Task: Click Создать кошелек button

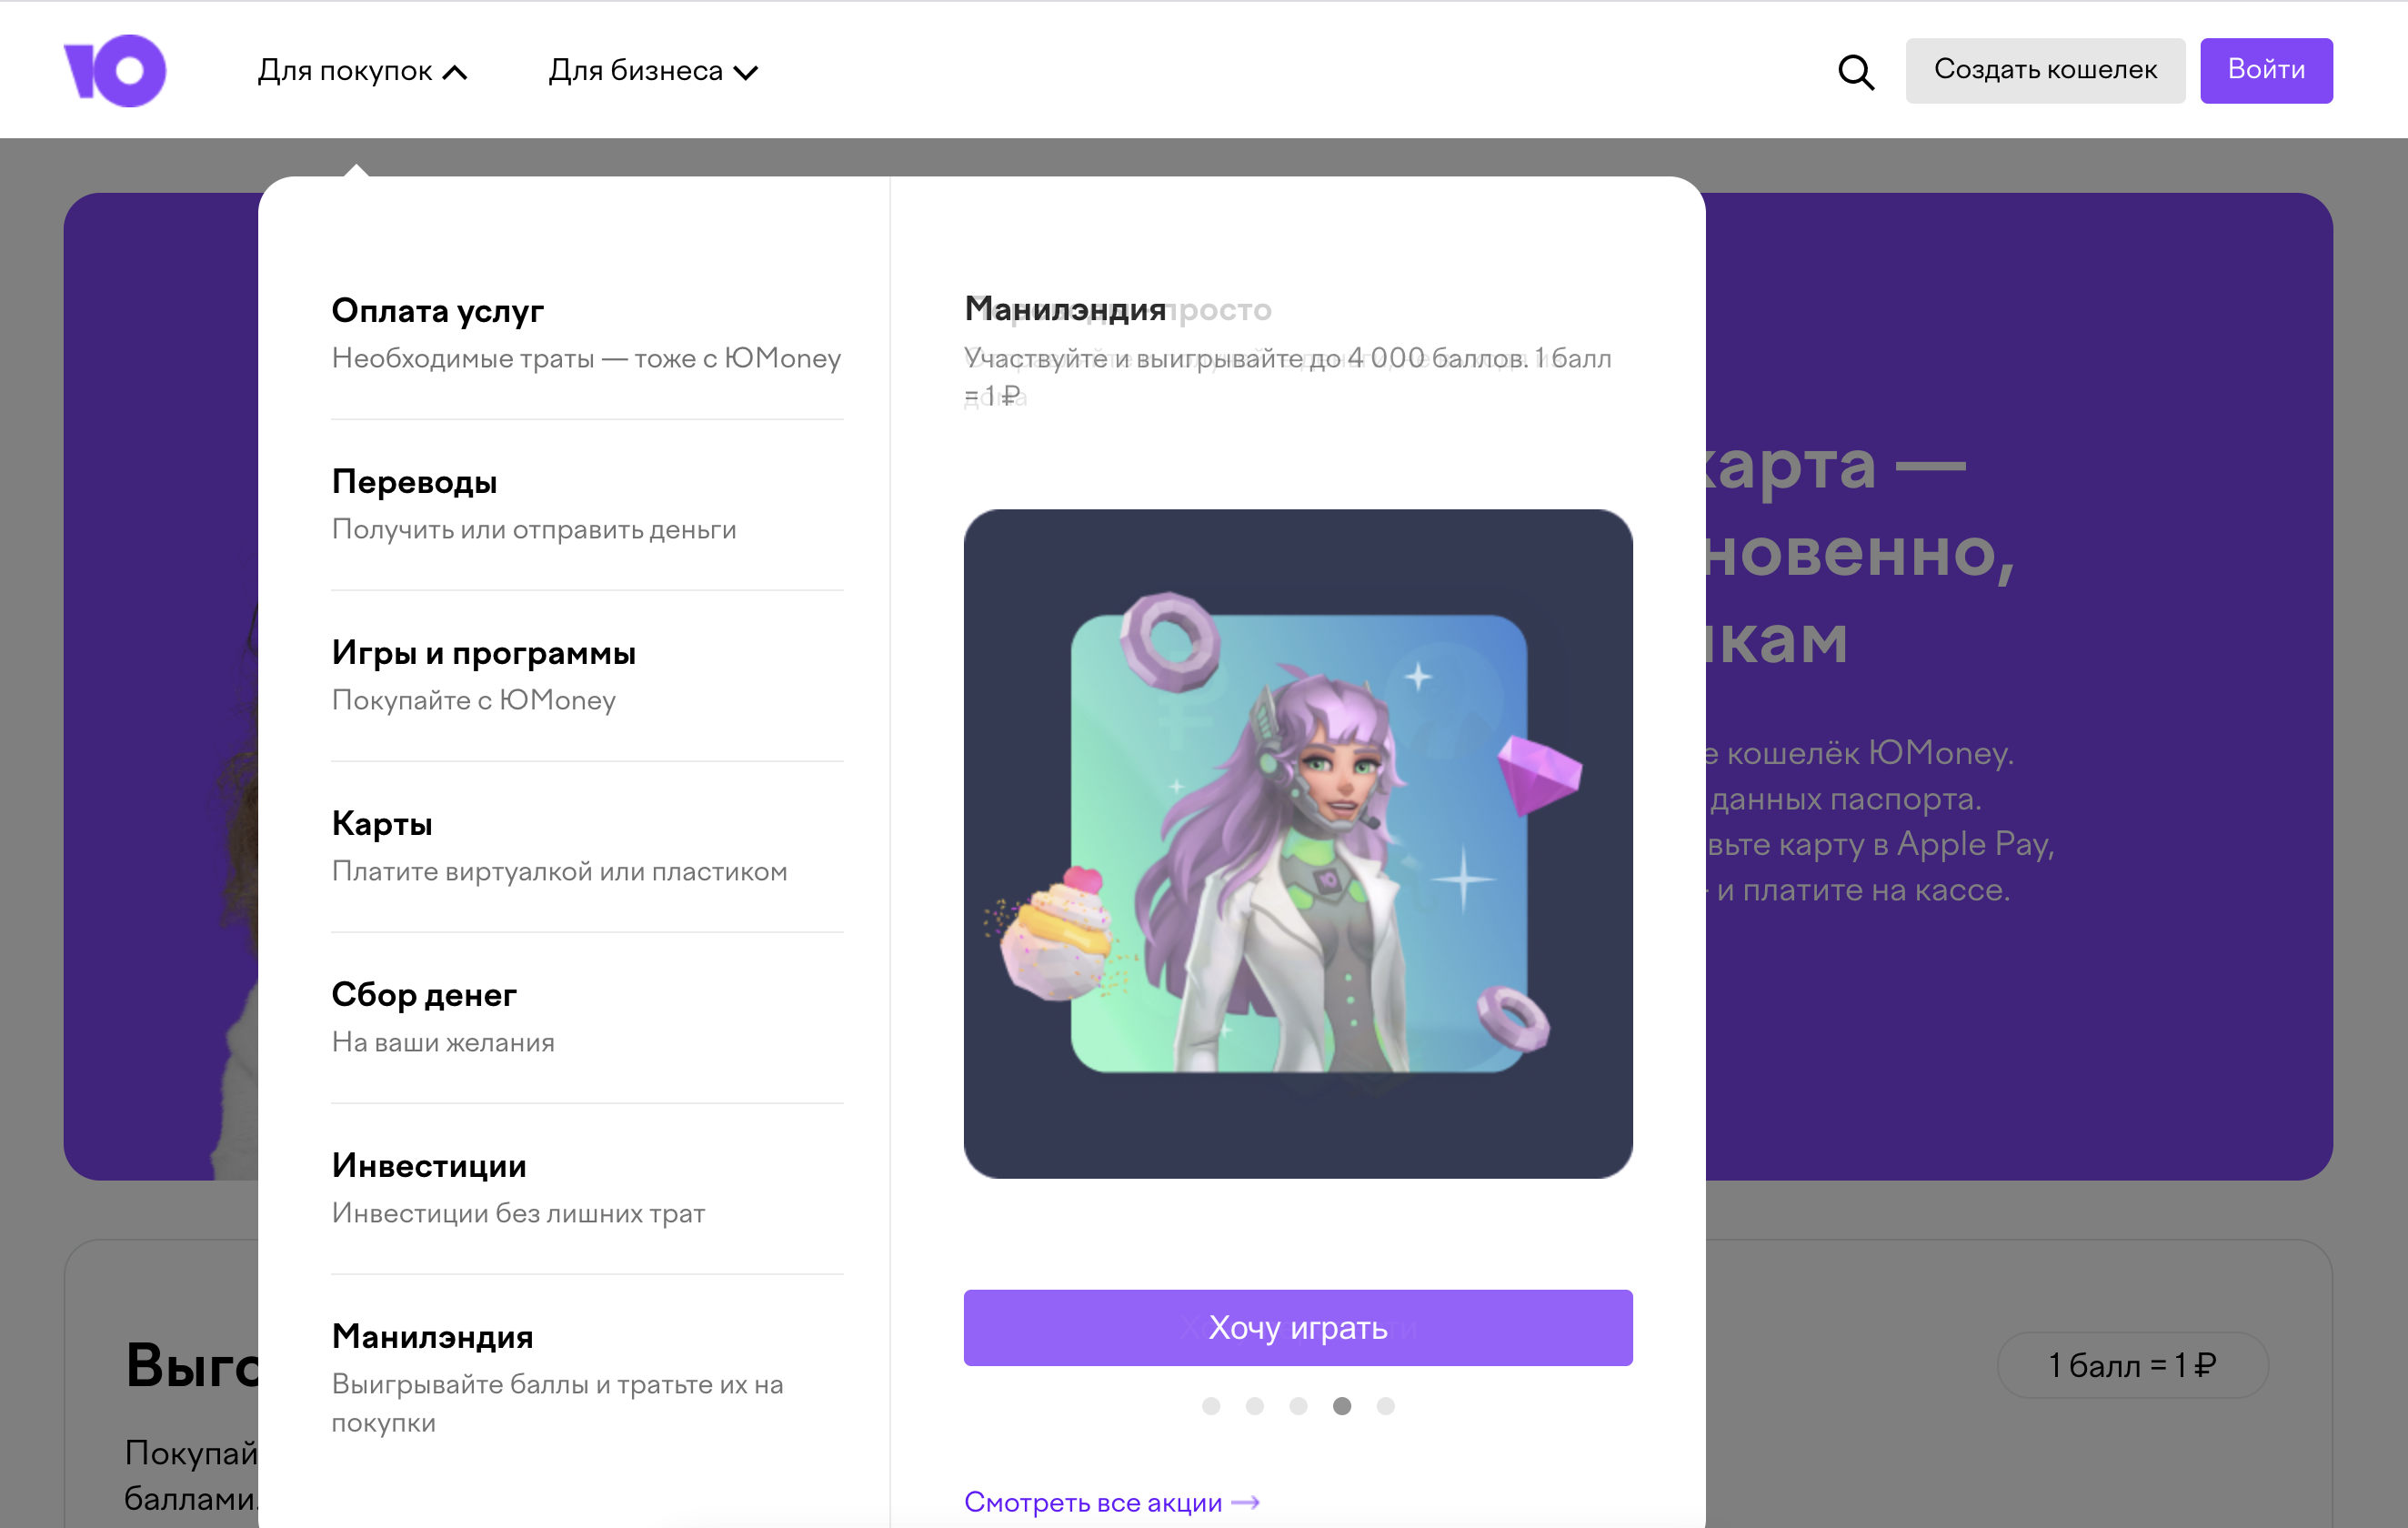Action: click(x=2045, y=70)
